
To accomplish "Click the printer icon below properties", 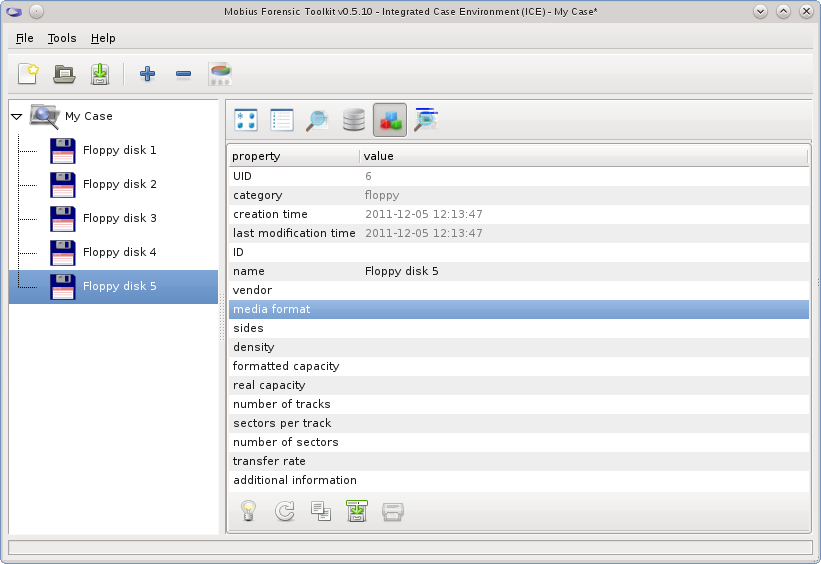I will tap(393, 512).
